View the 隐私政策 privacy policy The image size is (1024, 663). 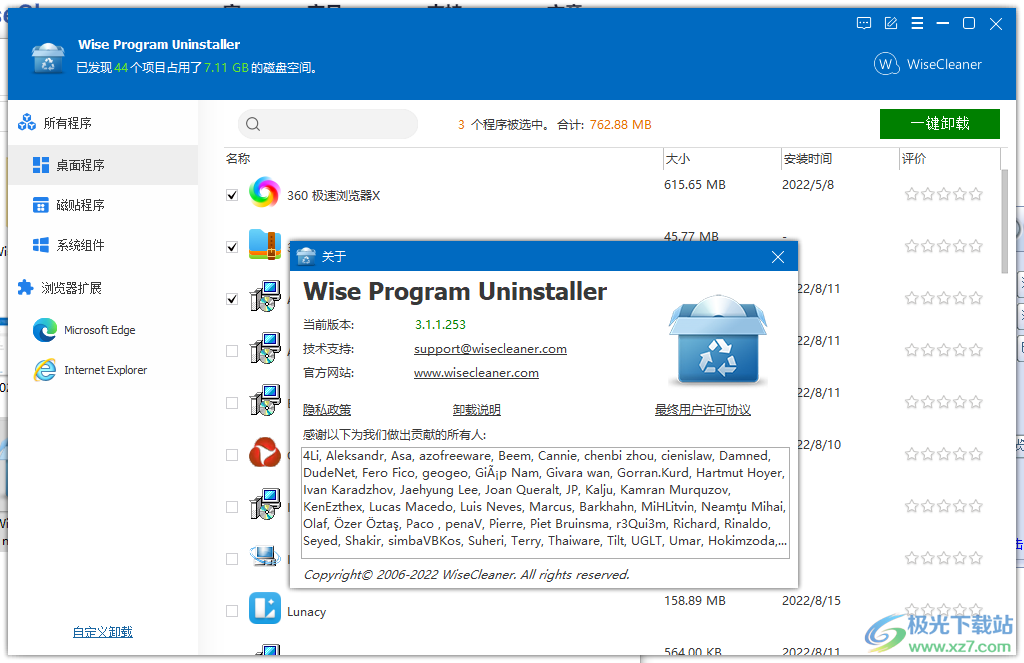(326, 409)
